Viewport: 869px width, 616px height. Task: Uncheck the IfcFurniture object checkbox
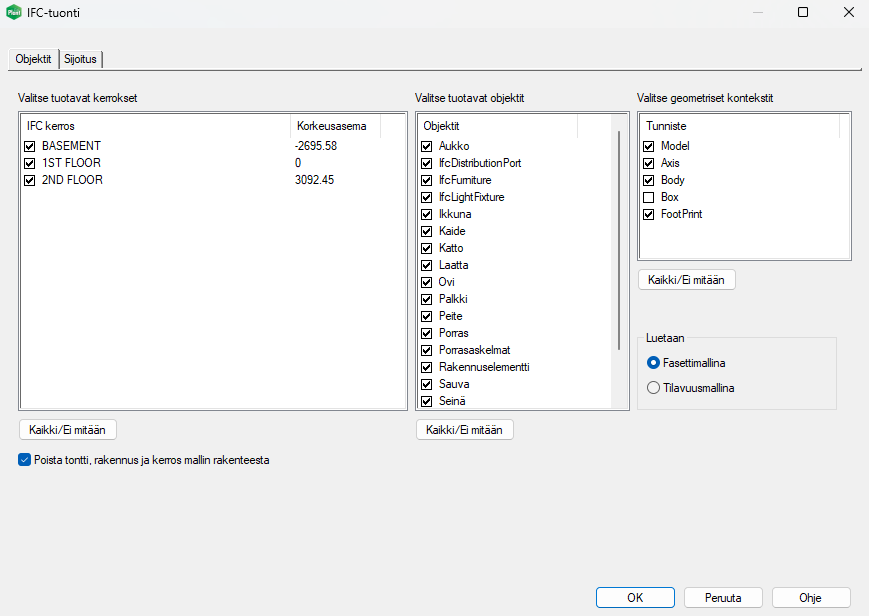click(x=427, y=180)
